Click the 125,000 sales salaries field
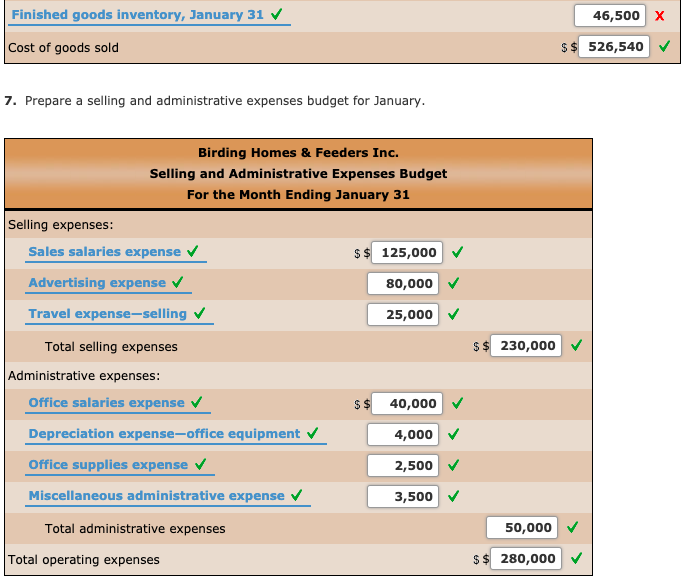The image size is (681, 577). [x=407, y=252]
